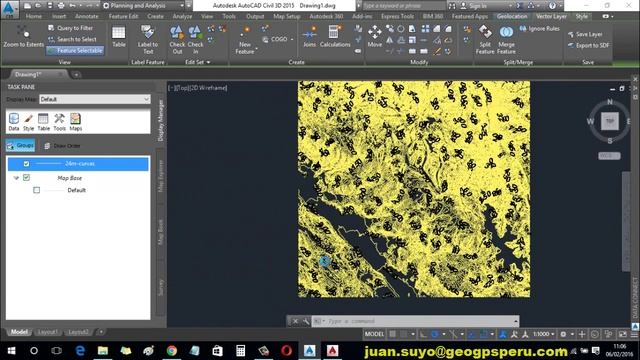
Task: Toggle MODEL space button in status bar
Action: (x=374, y=334)
